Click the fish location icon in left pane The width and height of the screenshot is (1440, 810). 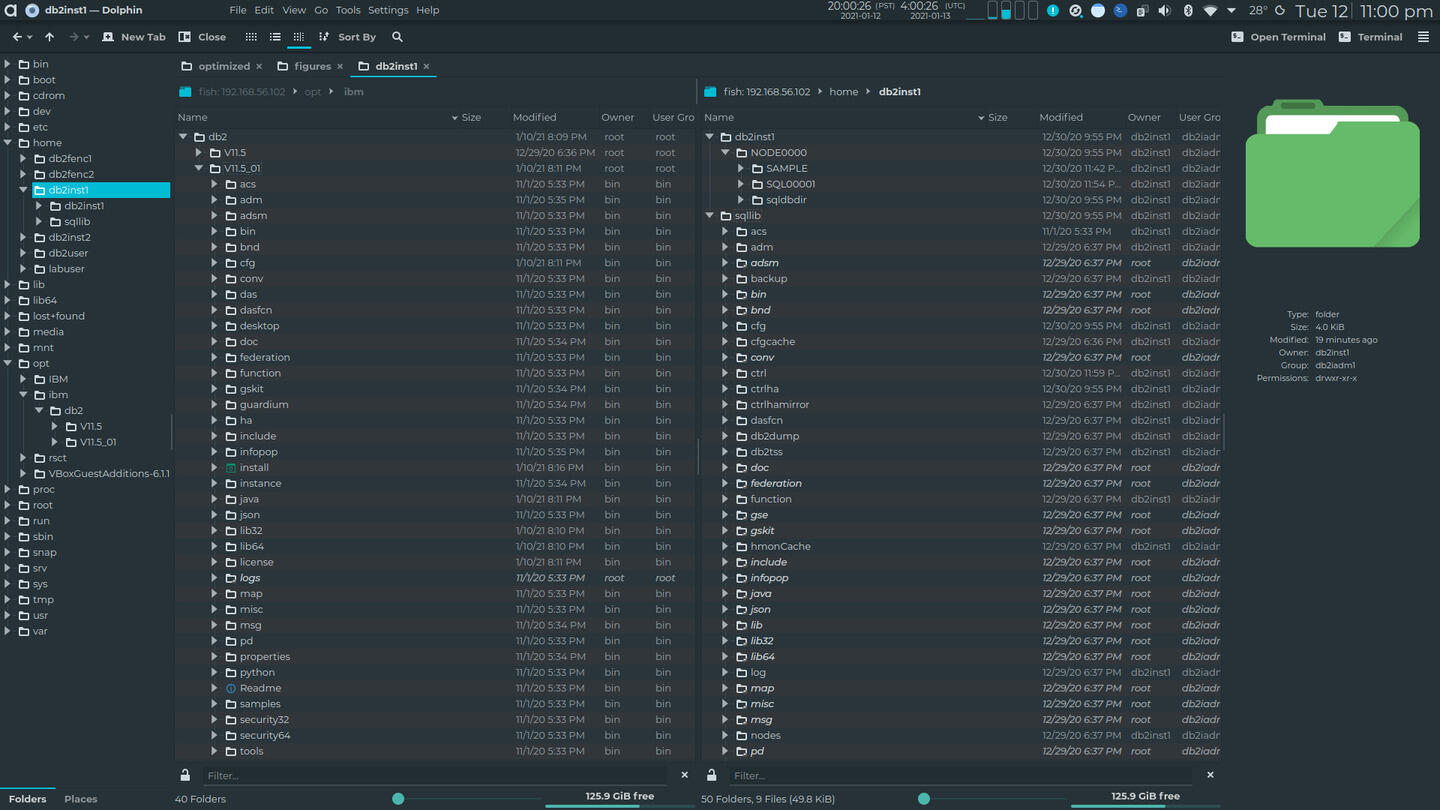185,92
